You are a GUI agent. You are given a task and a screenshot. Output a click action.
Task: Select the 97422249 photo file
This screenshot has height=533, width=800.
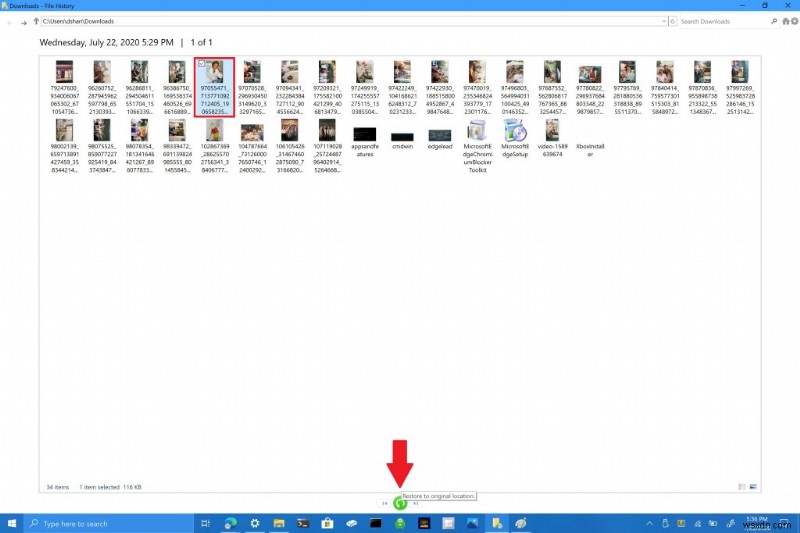(x=402, y=87)
